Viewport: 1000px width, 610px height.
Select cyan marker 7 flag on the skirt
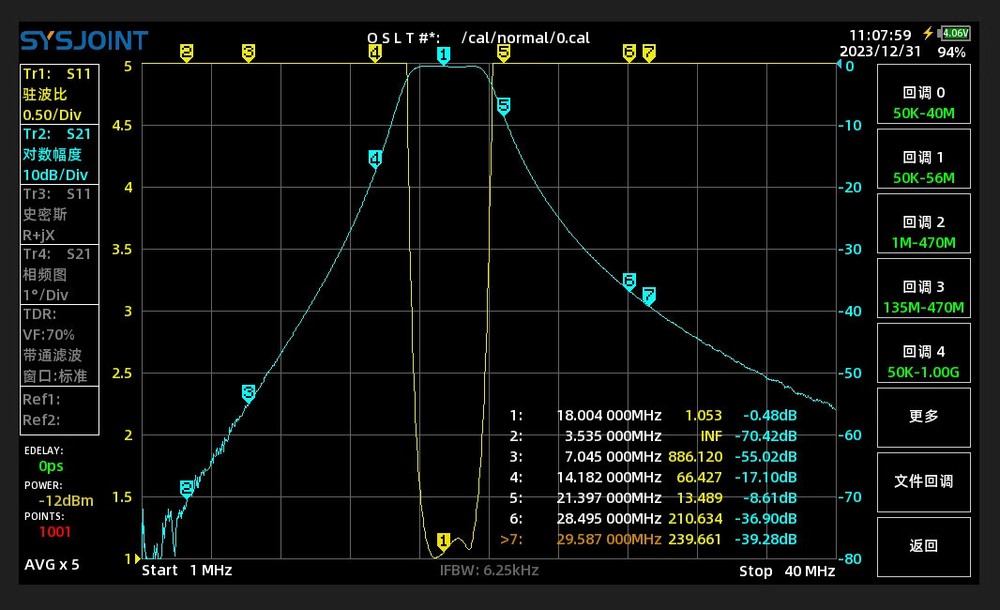(648, 296)
